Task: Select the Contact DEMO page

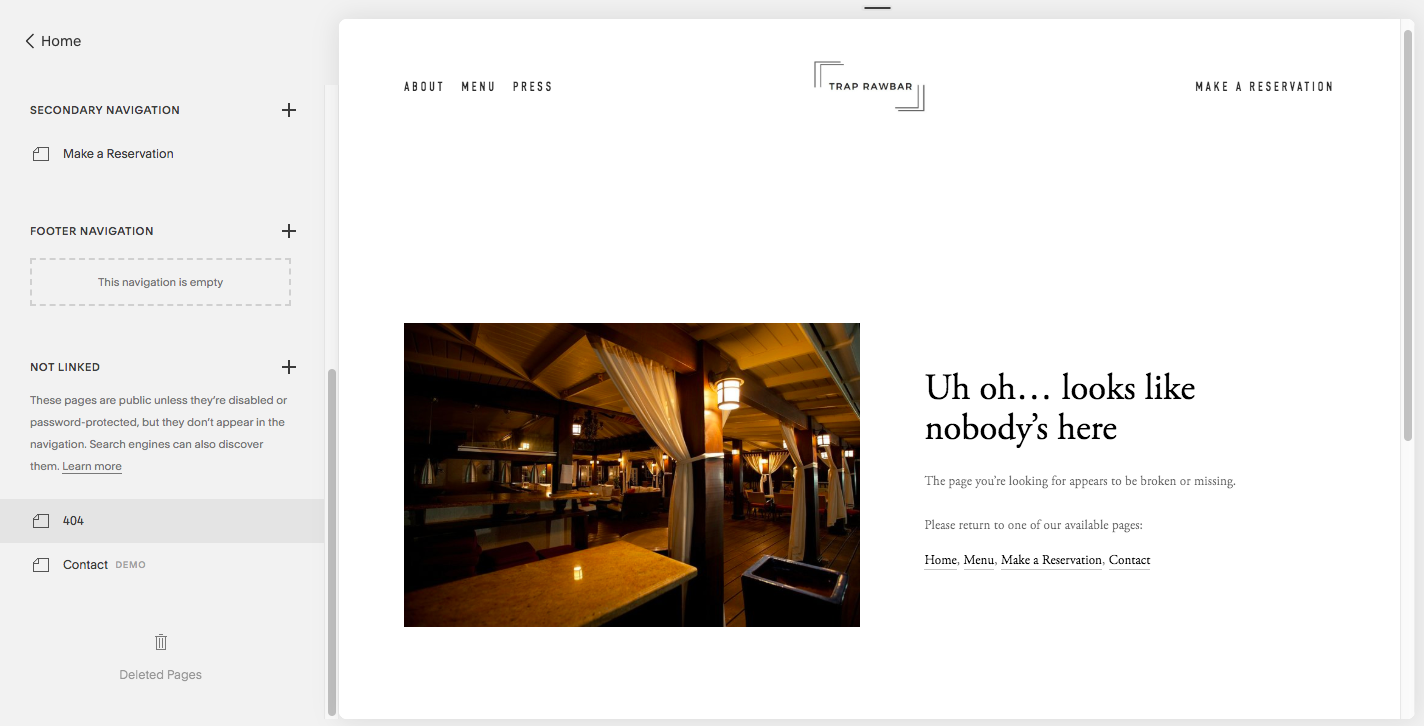Action: (x=86, y=564)
